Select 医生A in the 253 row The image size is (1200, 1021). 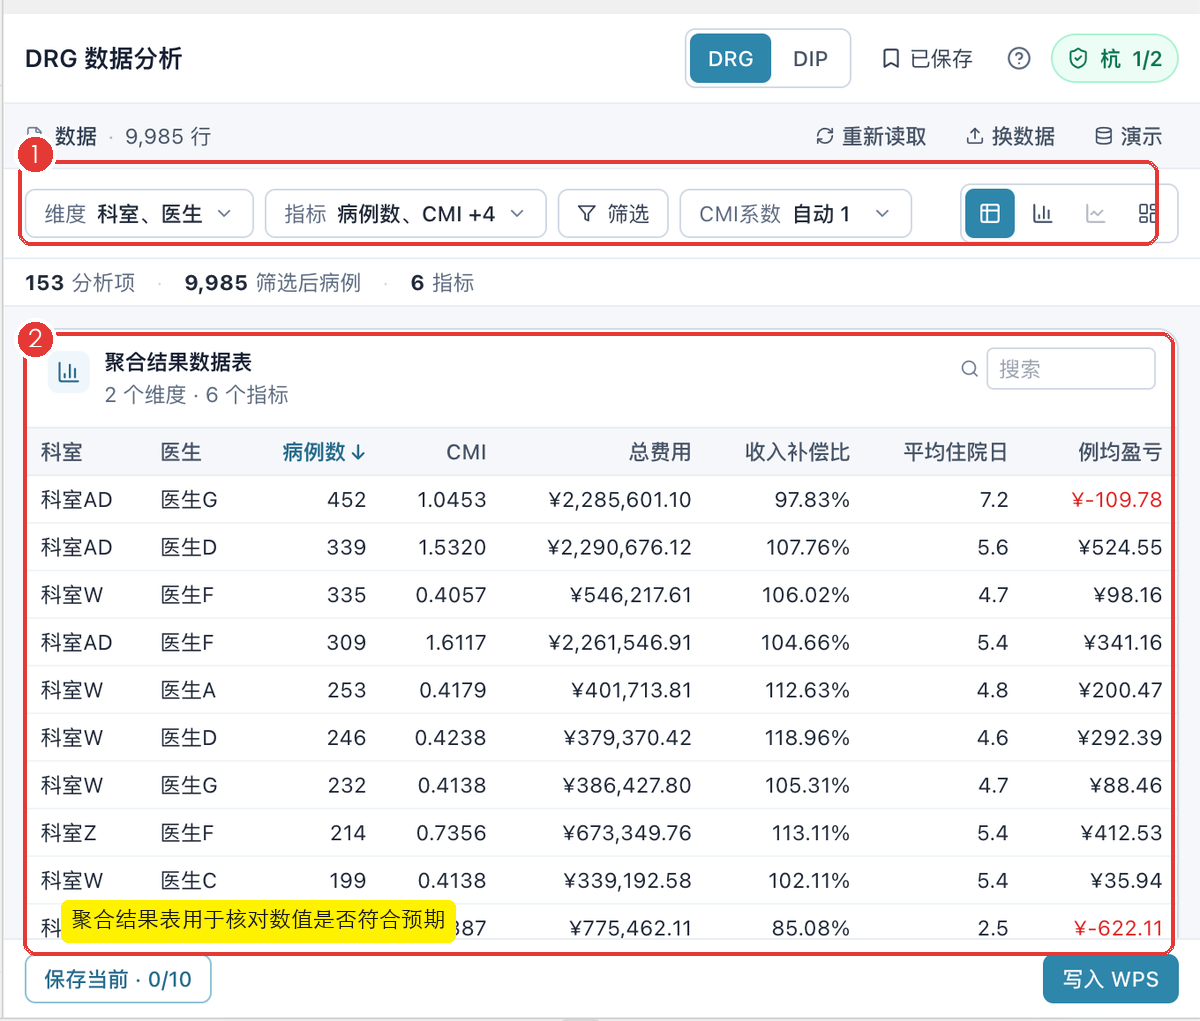188,690
